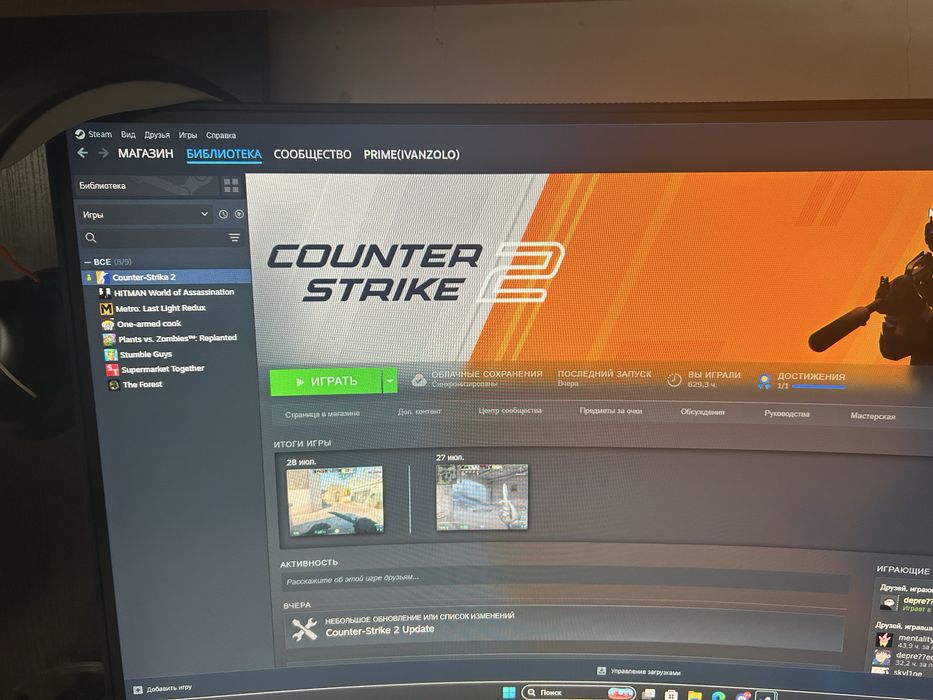Click the Steam logo icon in menu bar
The image size is (933, 700).
tap(80, 134)
